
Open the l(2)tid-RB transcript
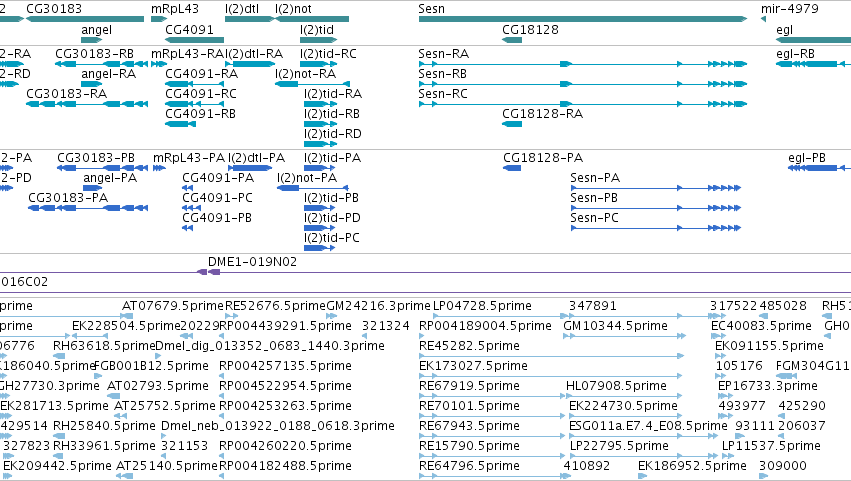(x=332, y=114)
